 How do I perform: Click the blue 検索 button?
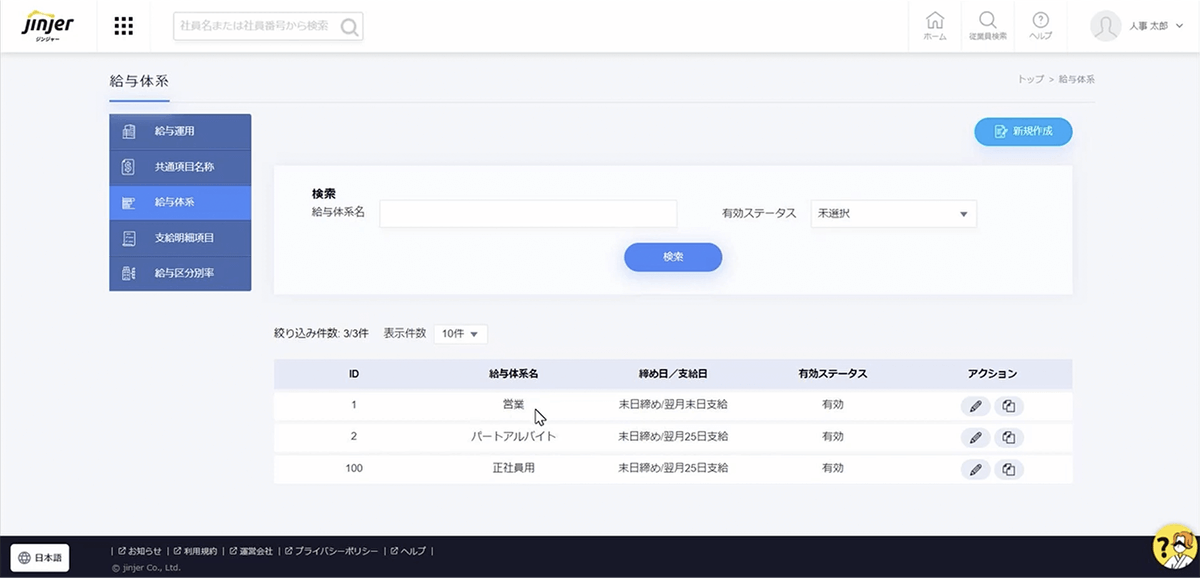click(673, 257)
